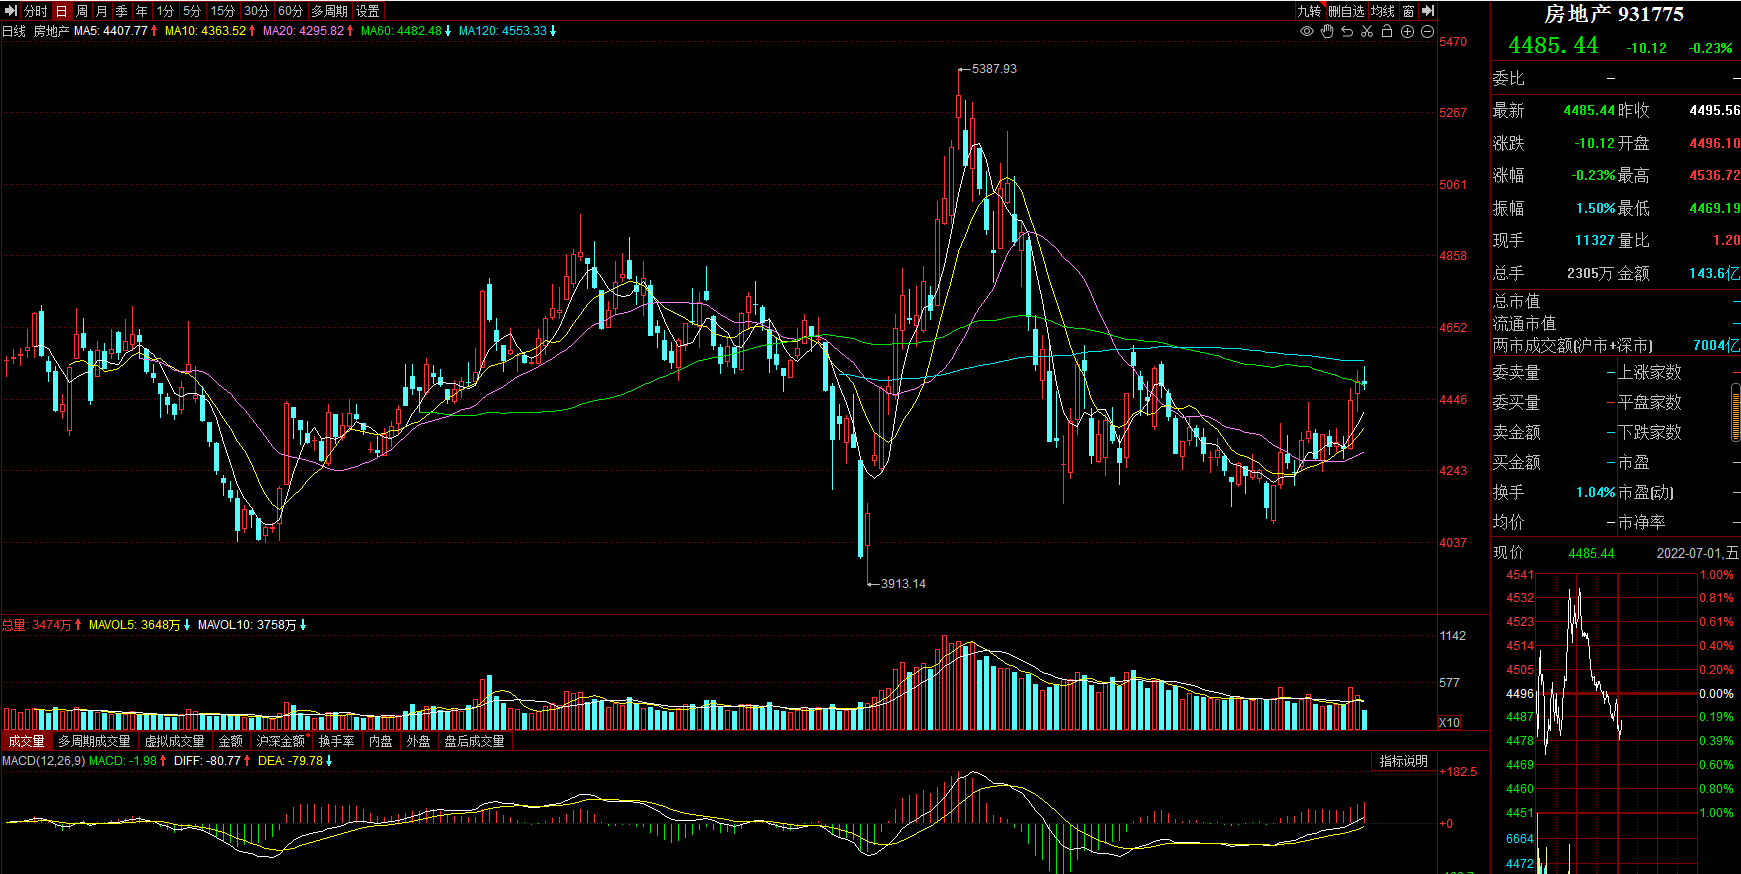
Task: Click the scissors cut icon
Action: click(x=1367, y=31)
